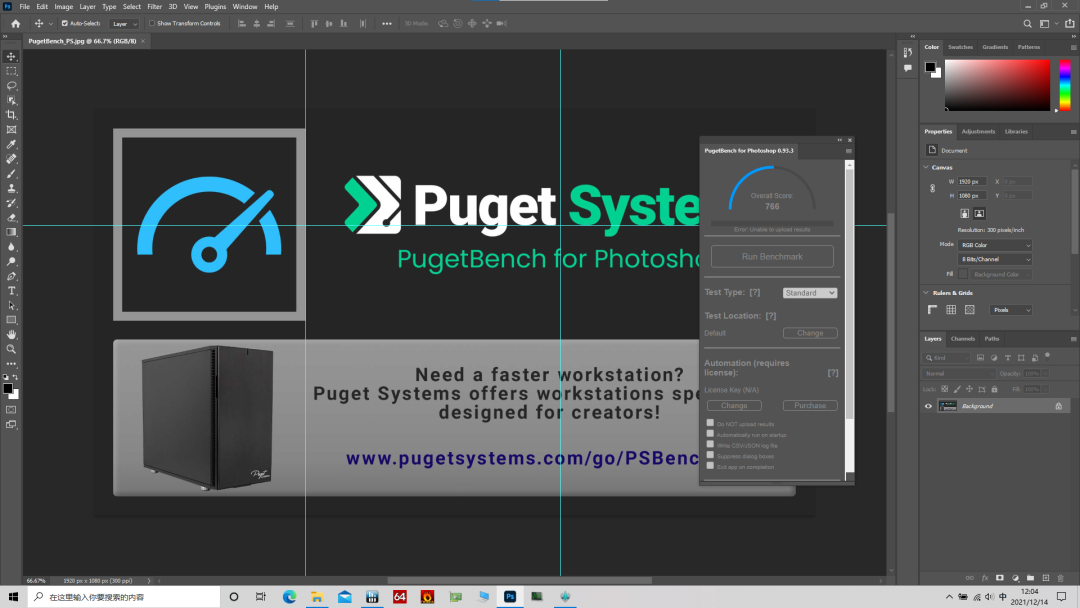The width and height of the screenshot is (1080, 608).
Task: Delete layer with the trash icon
Action: [1061, 578]
